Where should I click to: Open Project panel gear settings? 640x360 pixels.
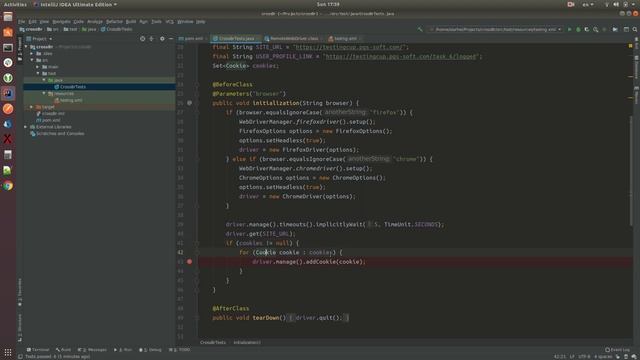(162, 39)
